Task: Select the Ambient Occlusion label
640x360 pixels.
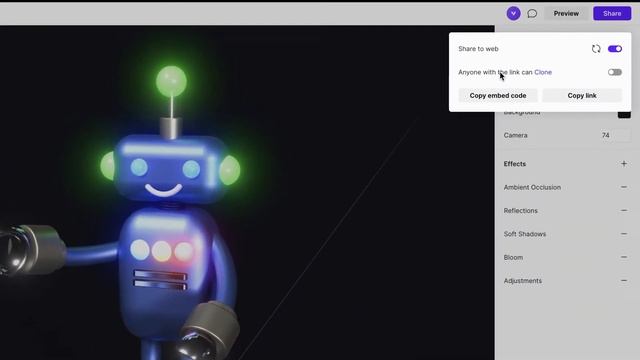Action: [x=532, y=187]
